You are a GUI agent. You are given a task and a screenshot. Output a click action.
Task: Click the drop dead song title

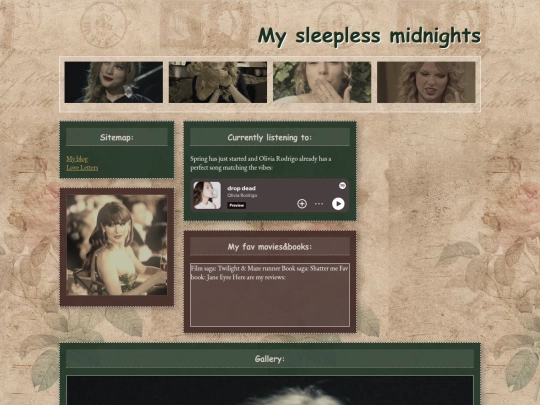241,188
